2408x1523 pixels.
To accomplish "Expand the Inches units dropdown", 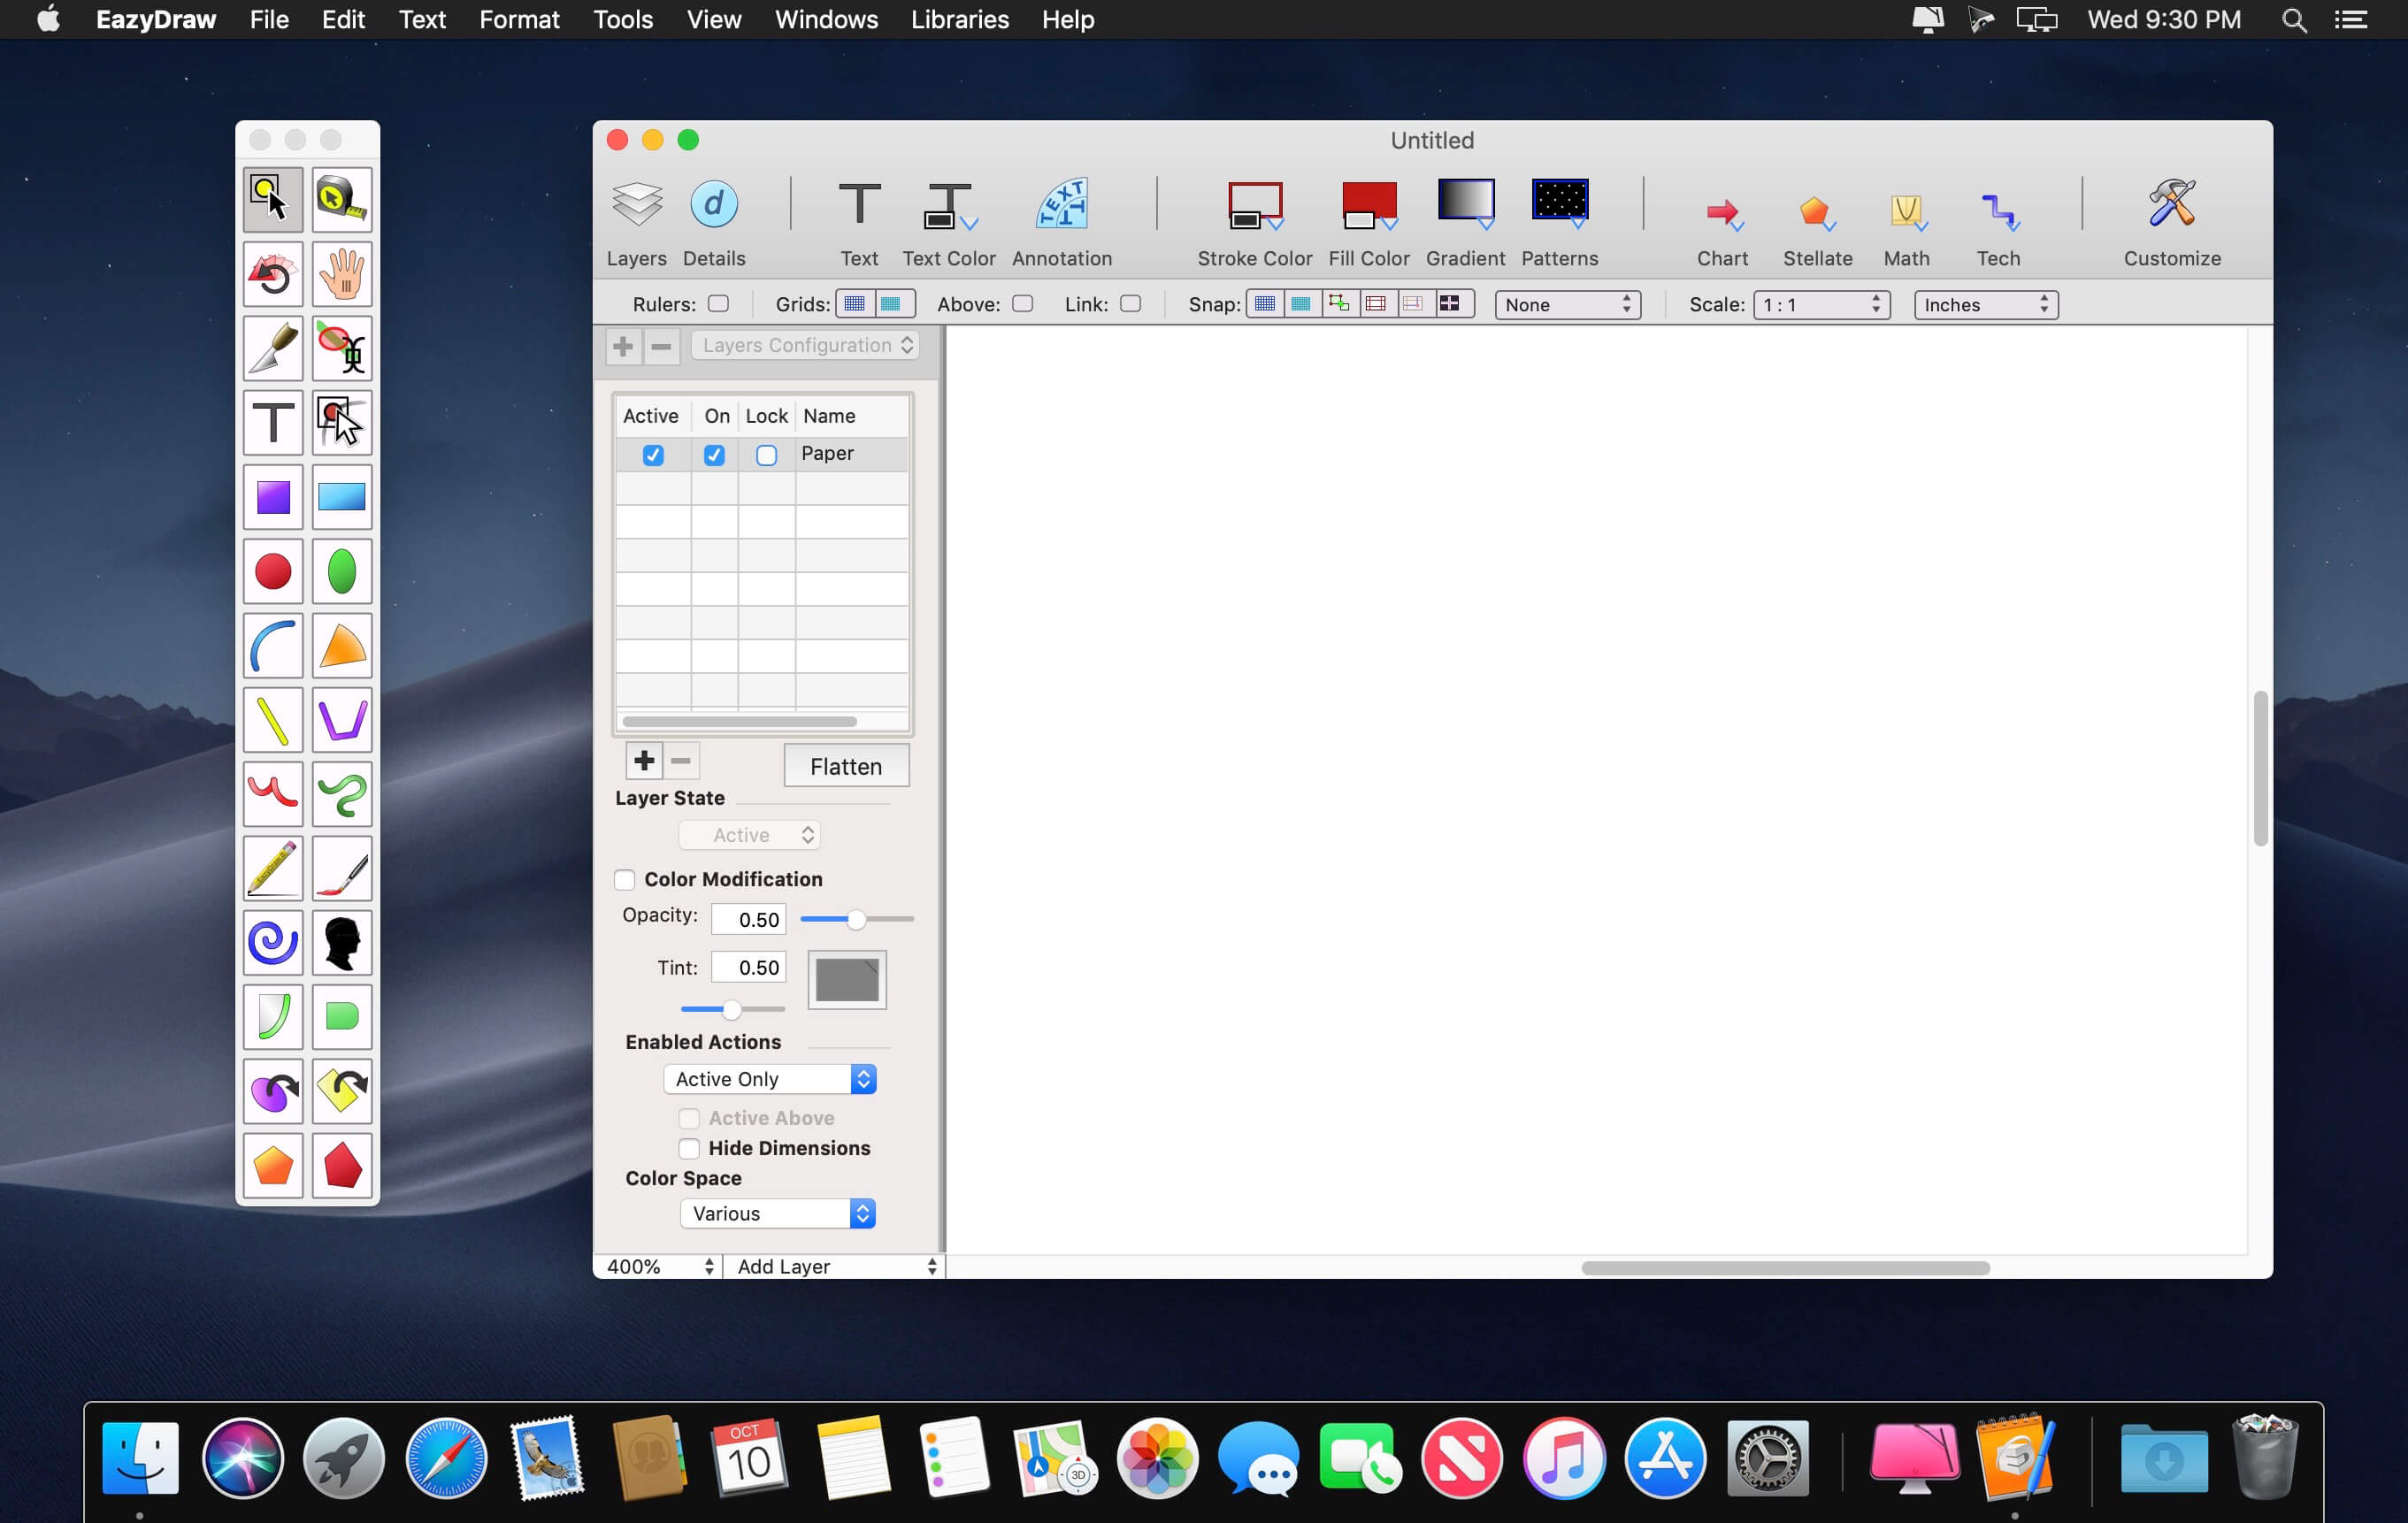I will point(1985,305).
